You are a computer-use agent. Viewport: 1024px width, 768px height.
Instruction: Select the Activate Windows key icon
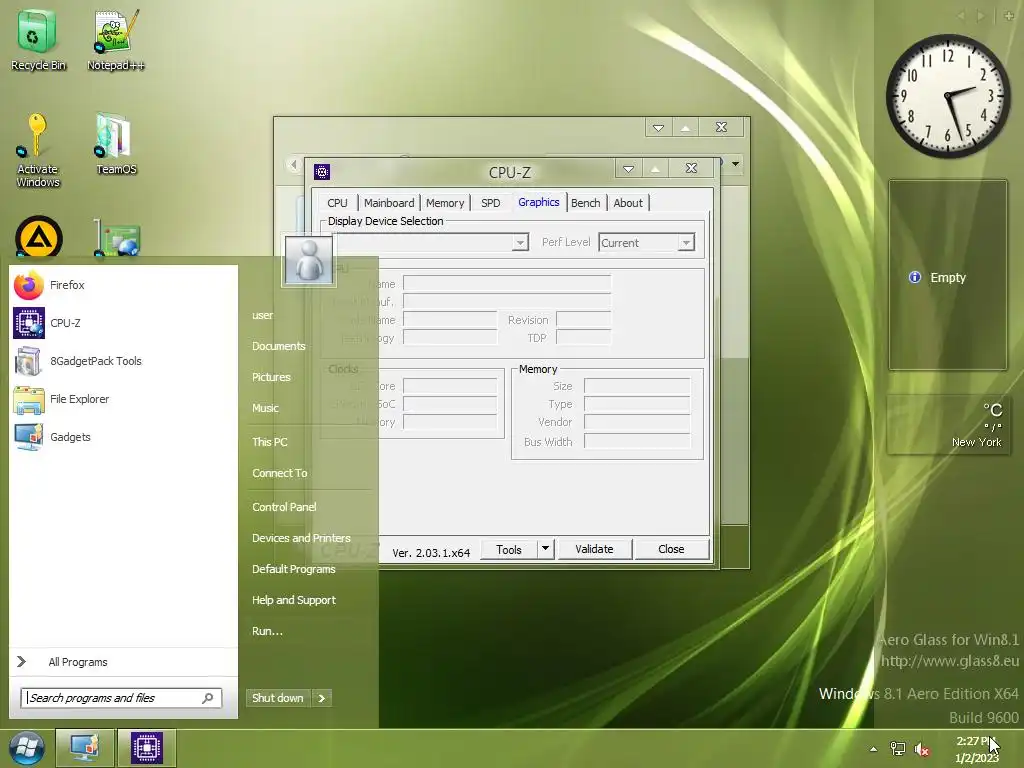pos(37,150)
